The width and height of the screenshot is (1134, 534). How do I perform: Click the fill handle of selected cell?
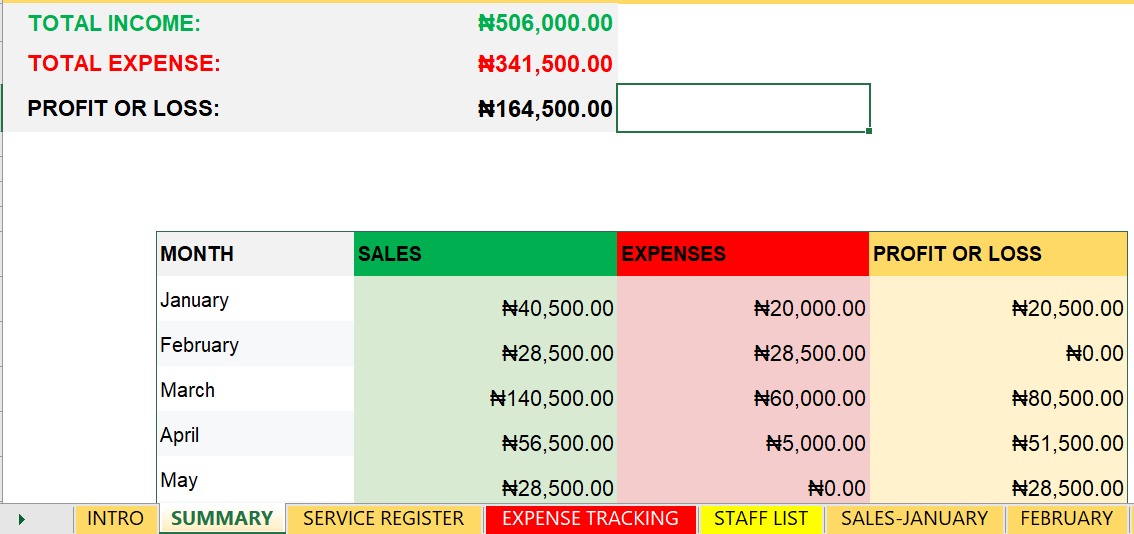(869, 131)
